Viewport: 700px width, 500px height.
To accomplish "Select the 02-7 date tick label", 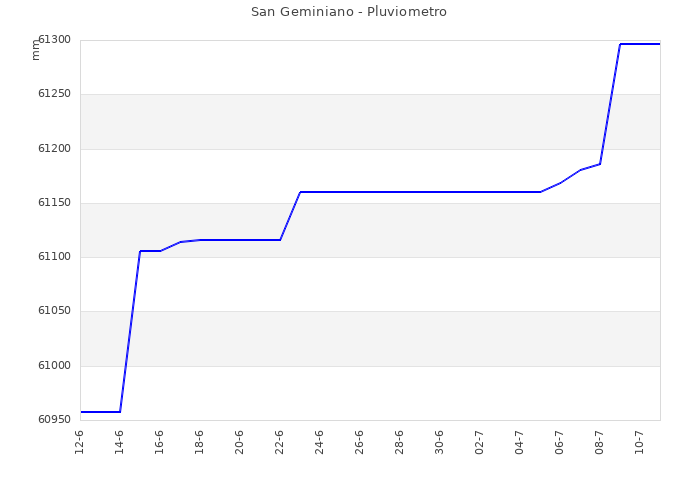I will point(479,442).
